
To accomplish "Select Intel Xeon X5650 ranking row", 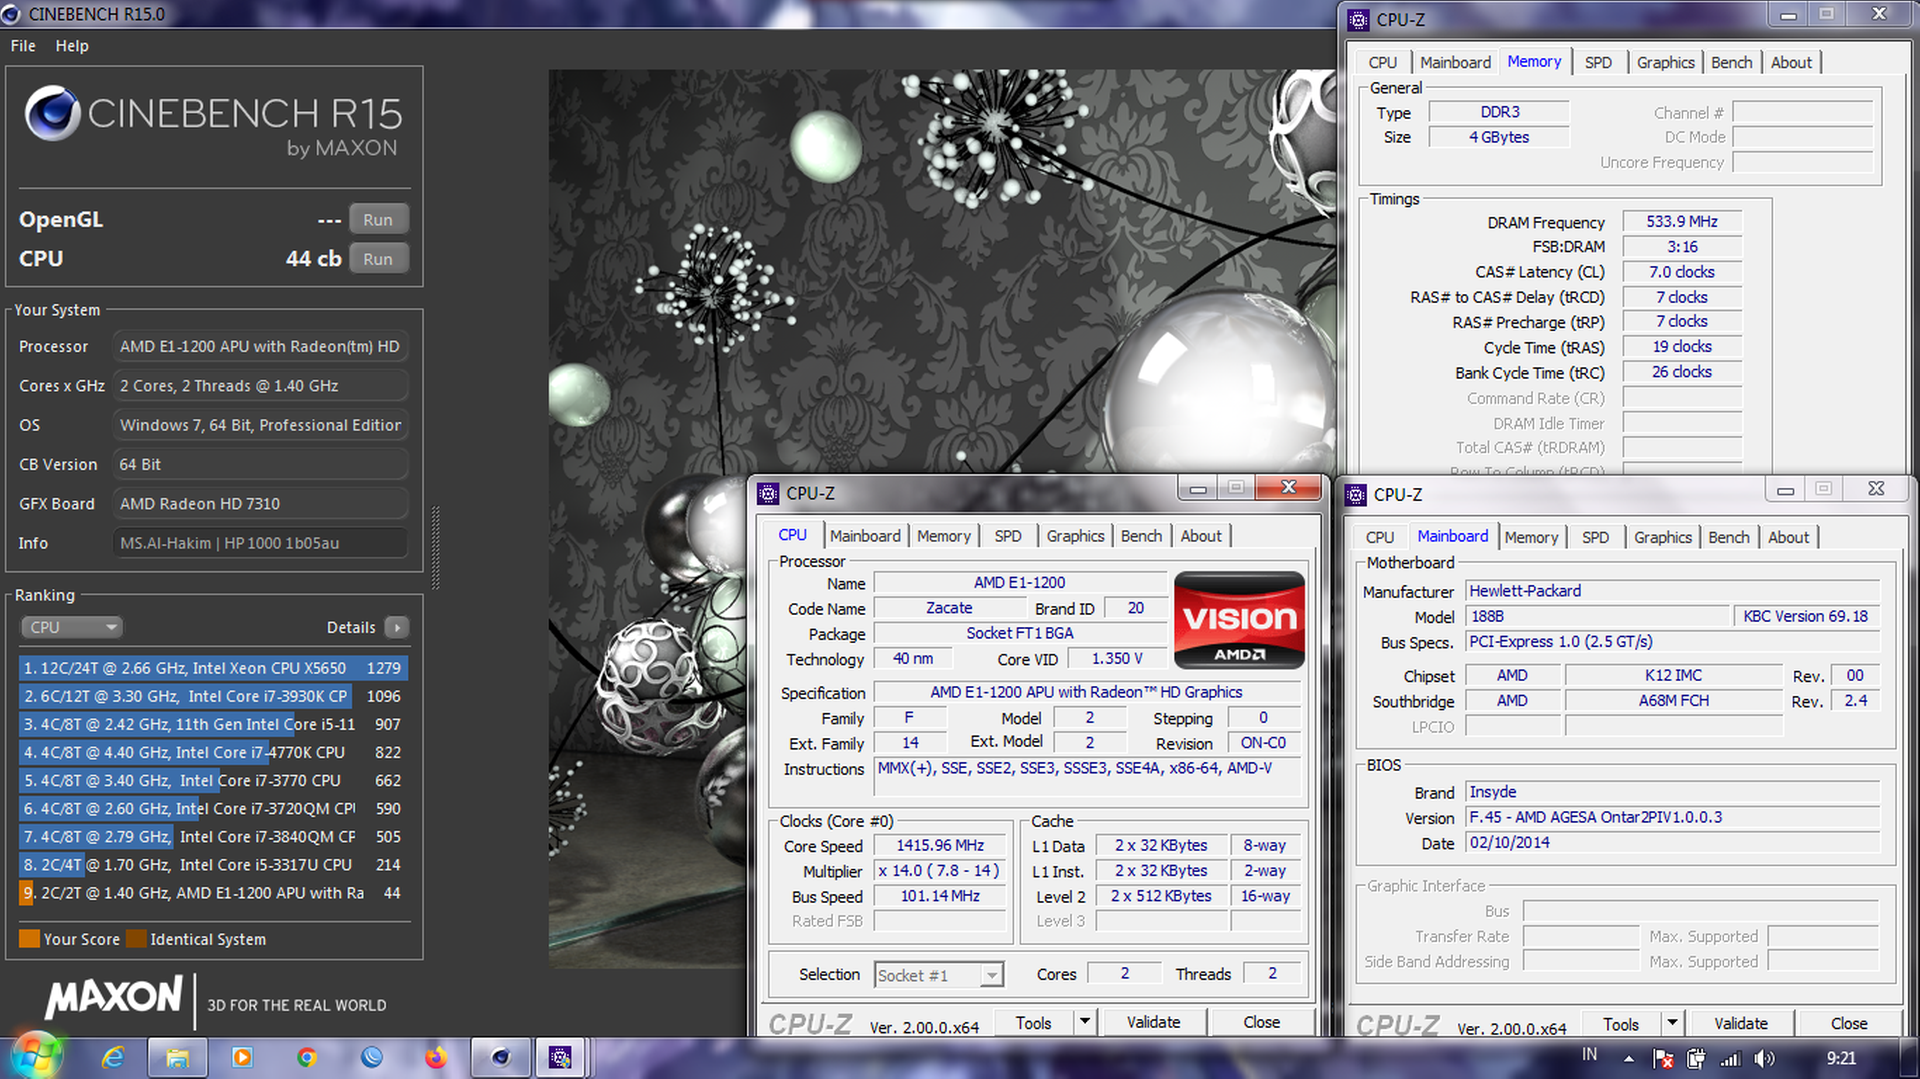I will click(213, 668).
